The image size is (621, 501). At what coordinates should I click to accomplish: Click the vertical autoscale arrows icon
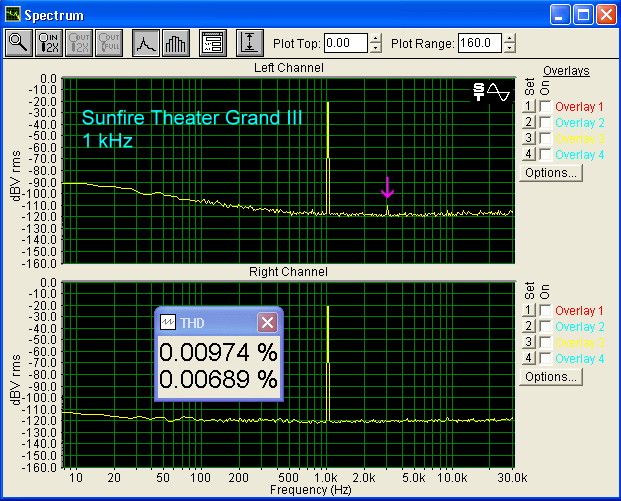(249, 43)
